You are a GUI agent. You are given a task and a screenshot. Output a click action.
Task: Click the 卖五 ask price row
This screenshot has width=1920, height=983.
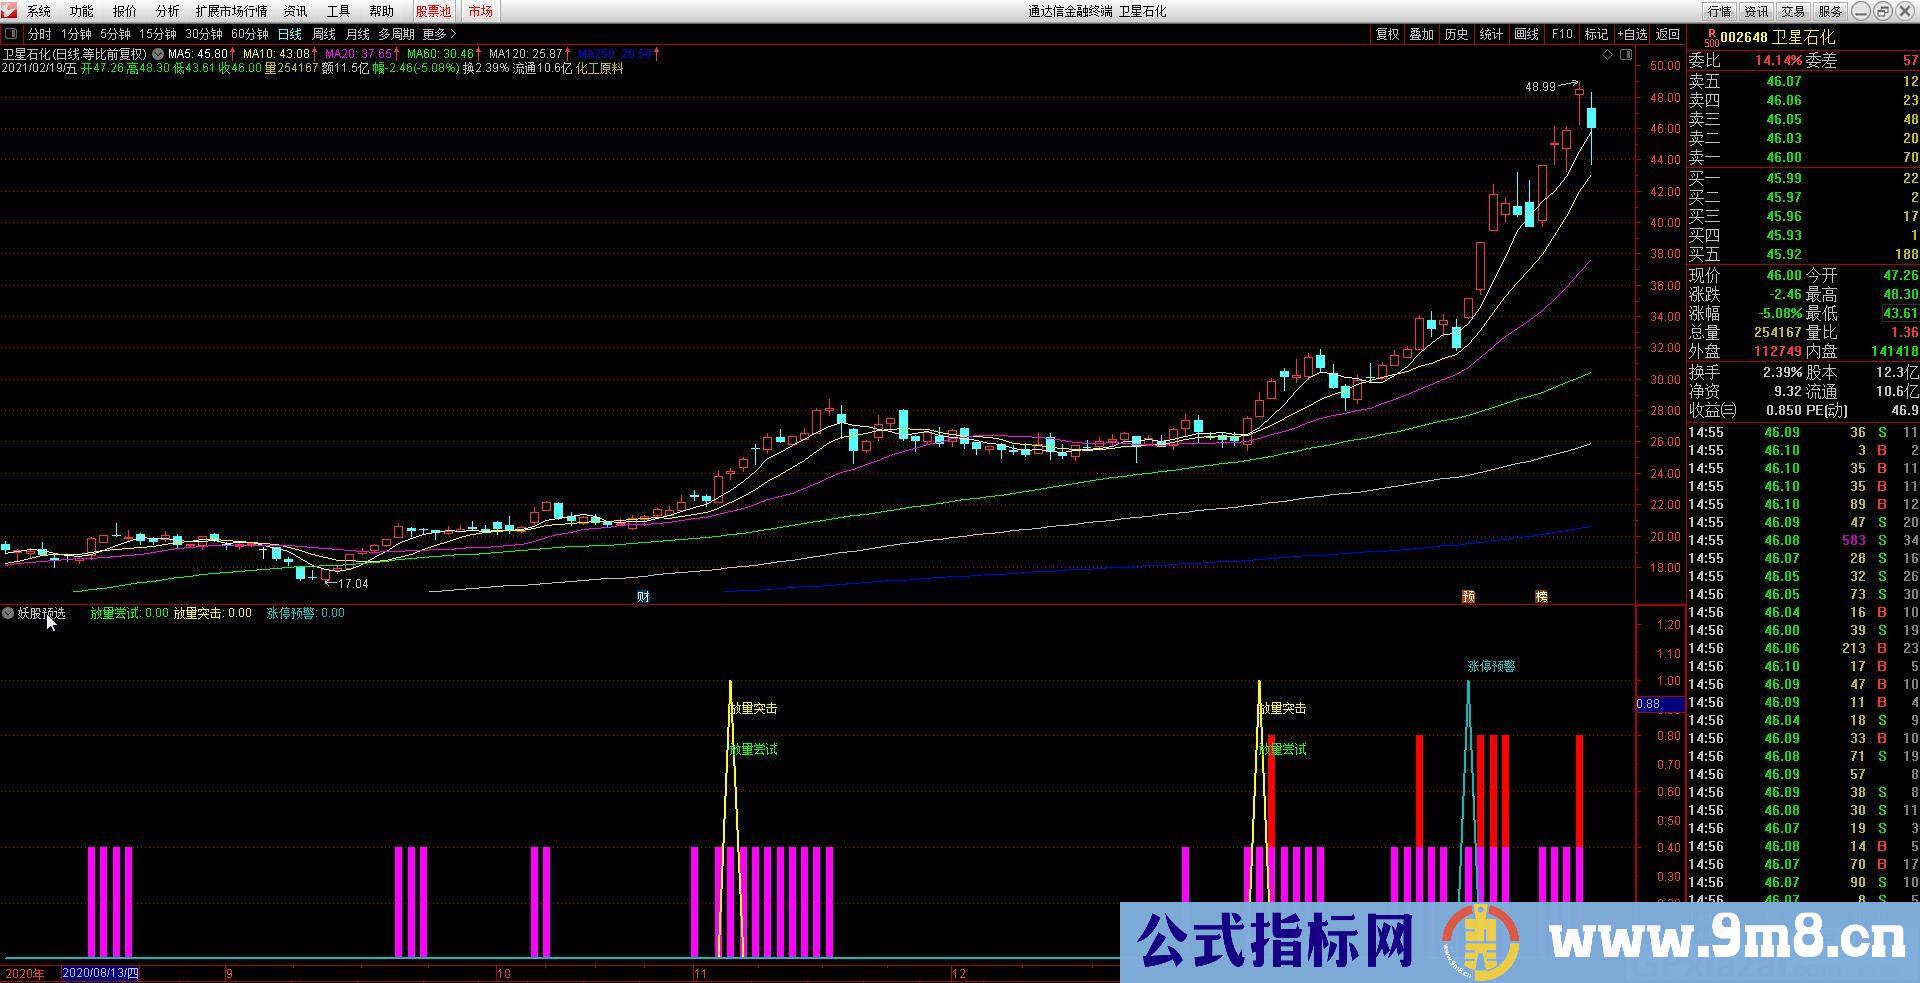1804,81
